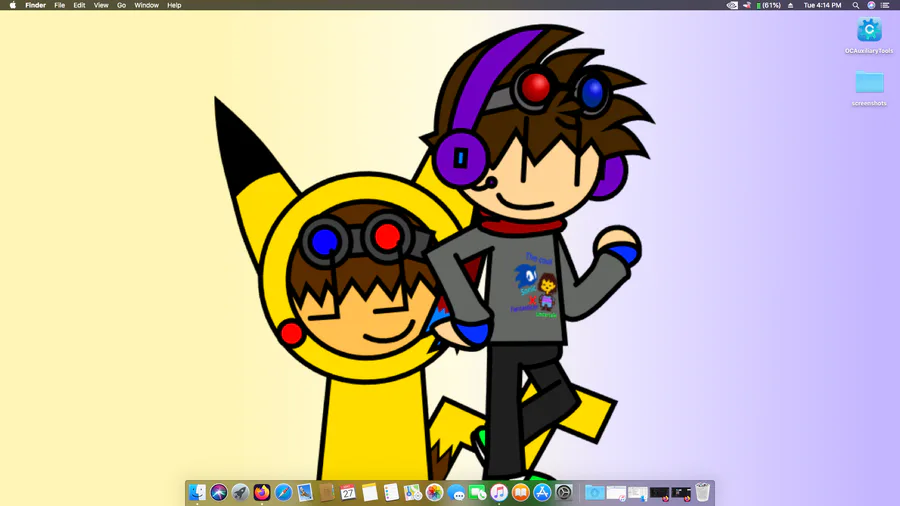Open the Notes app in Dock
900x506 pixels.
370,492
